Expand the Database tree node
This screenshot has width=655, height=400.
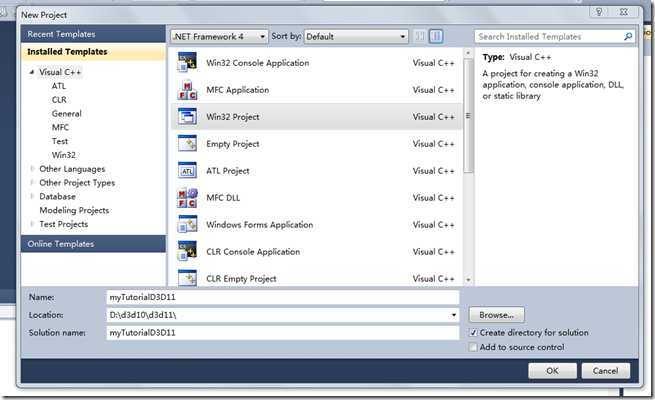pos(32,196)
